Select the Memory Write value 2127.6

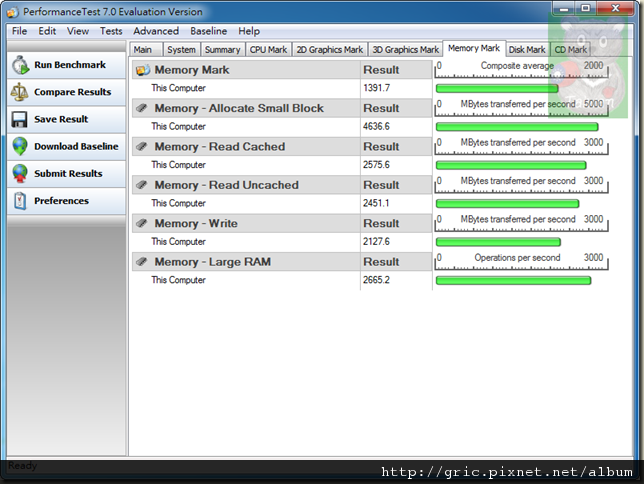coord(376,242)
